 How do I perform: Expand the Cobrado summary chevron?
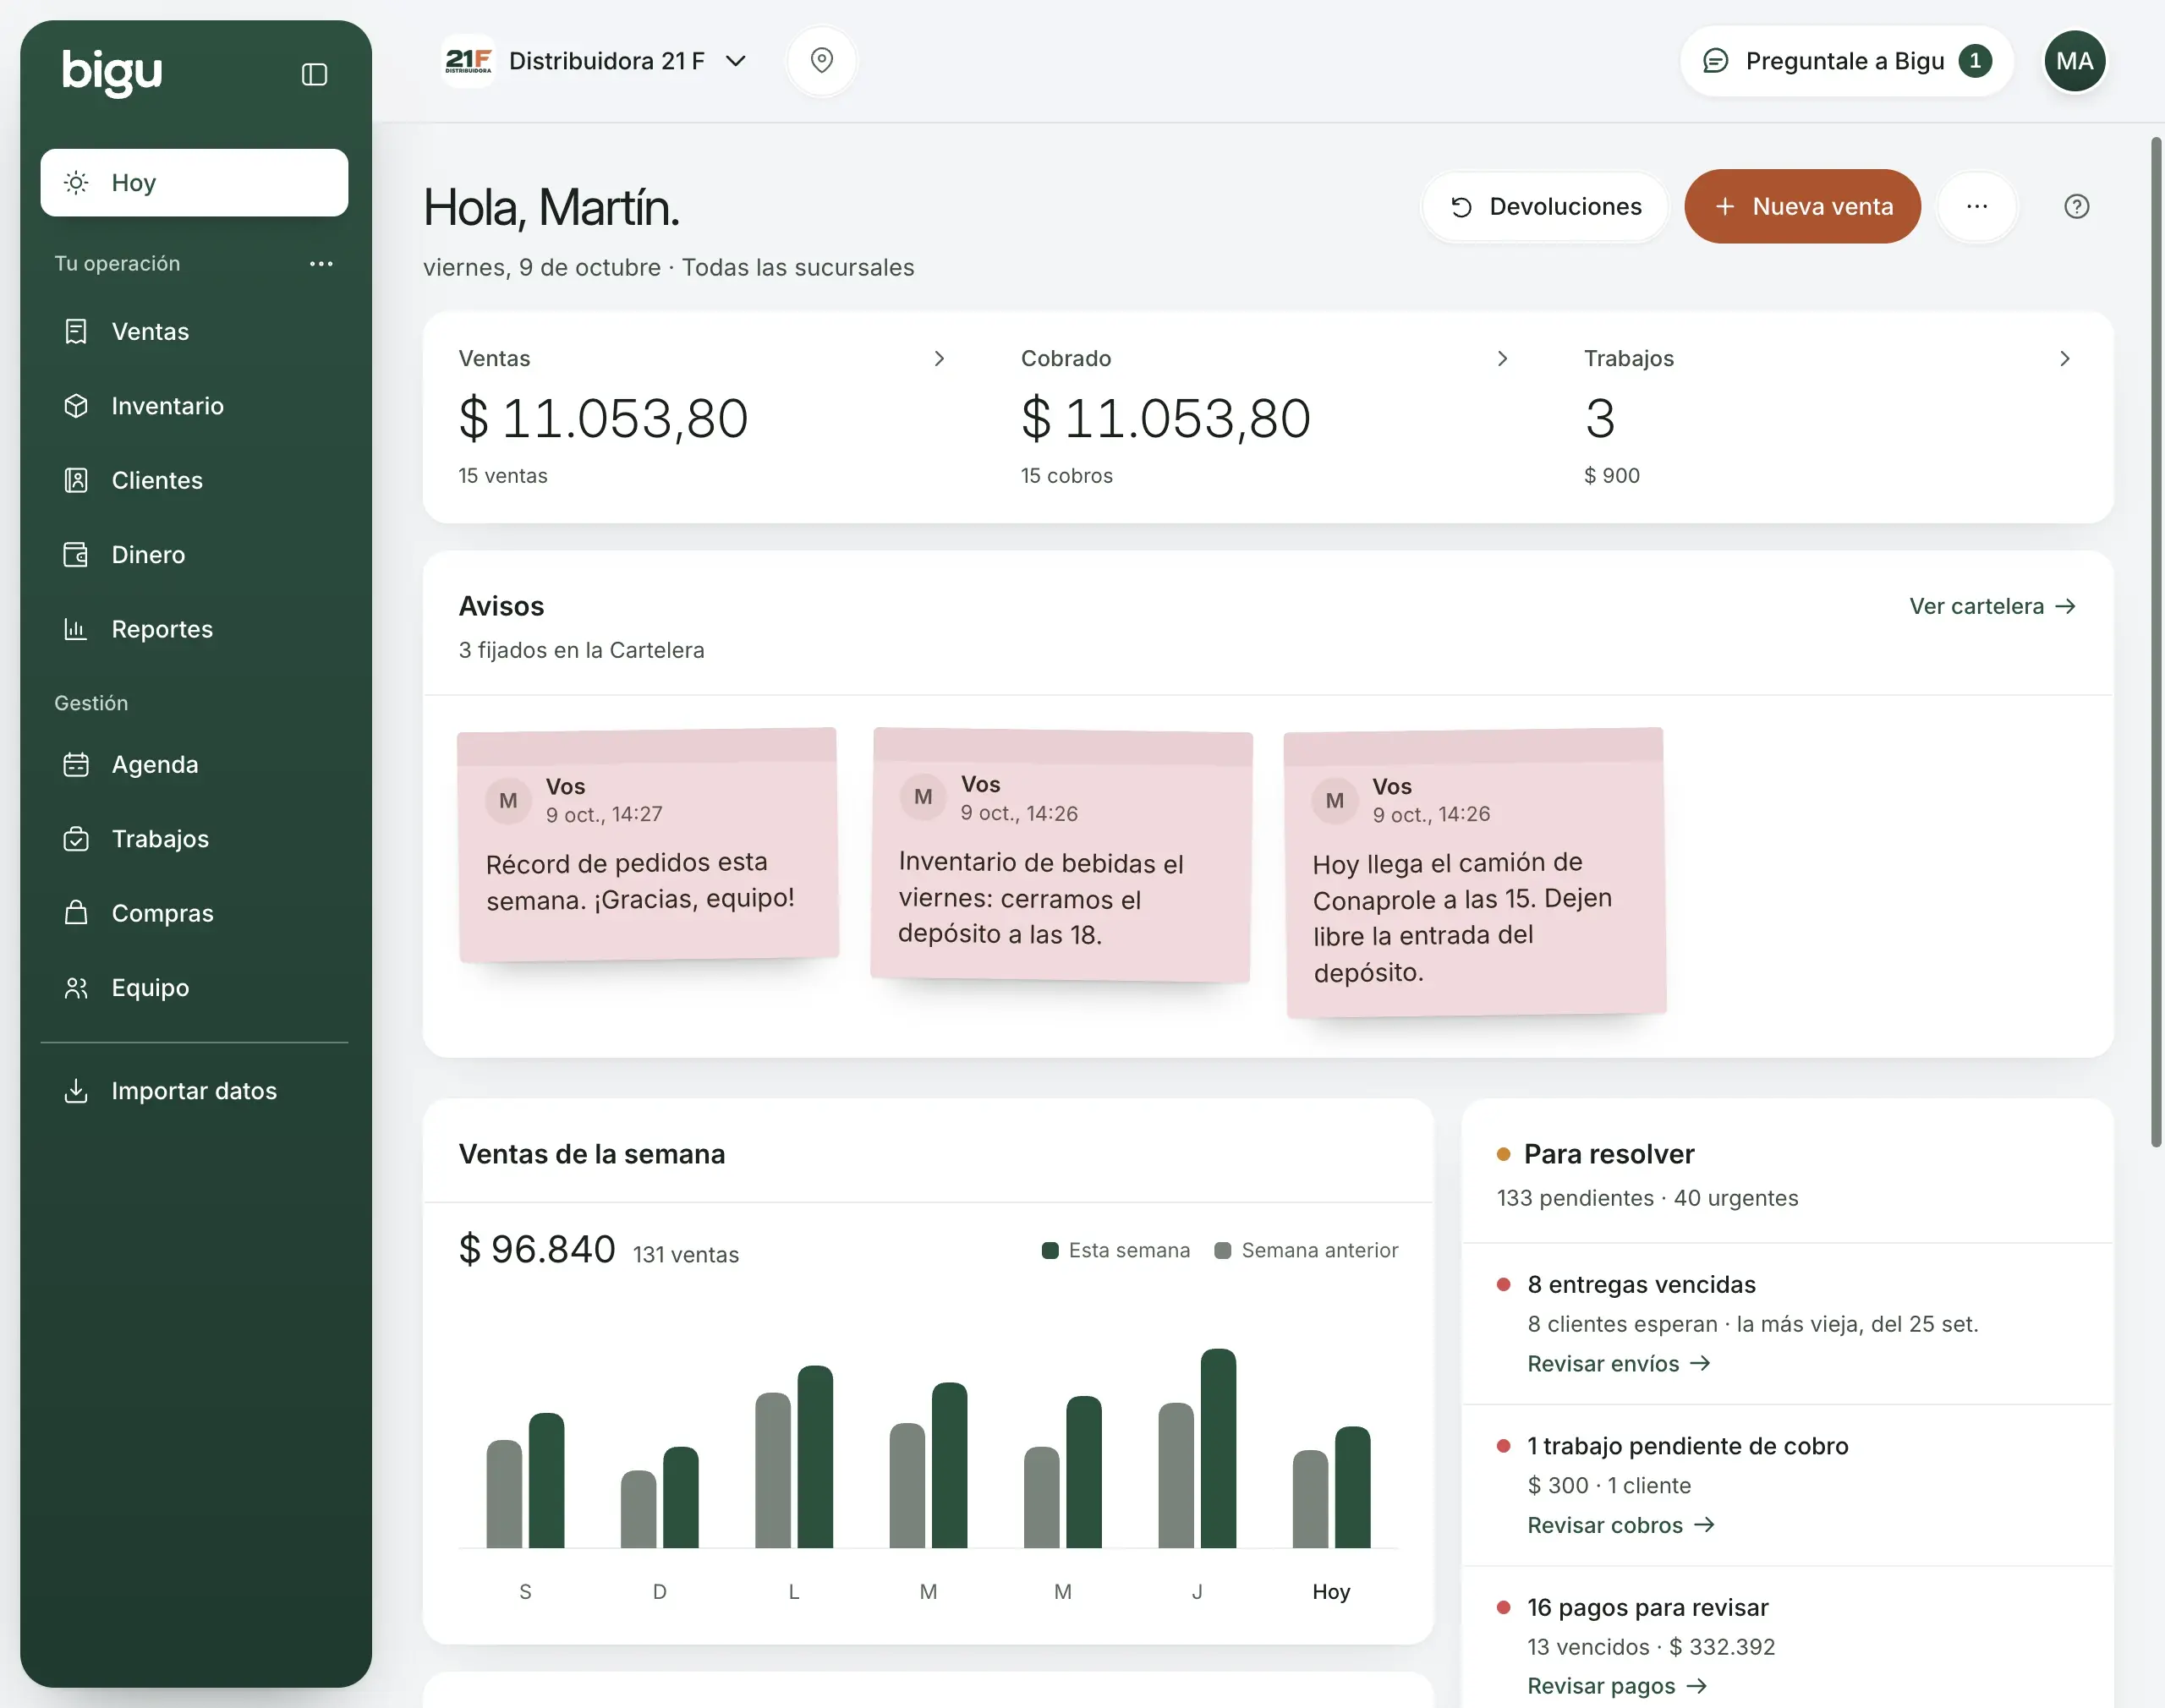[x=1501, y=358]
